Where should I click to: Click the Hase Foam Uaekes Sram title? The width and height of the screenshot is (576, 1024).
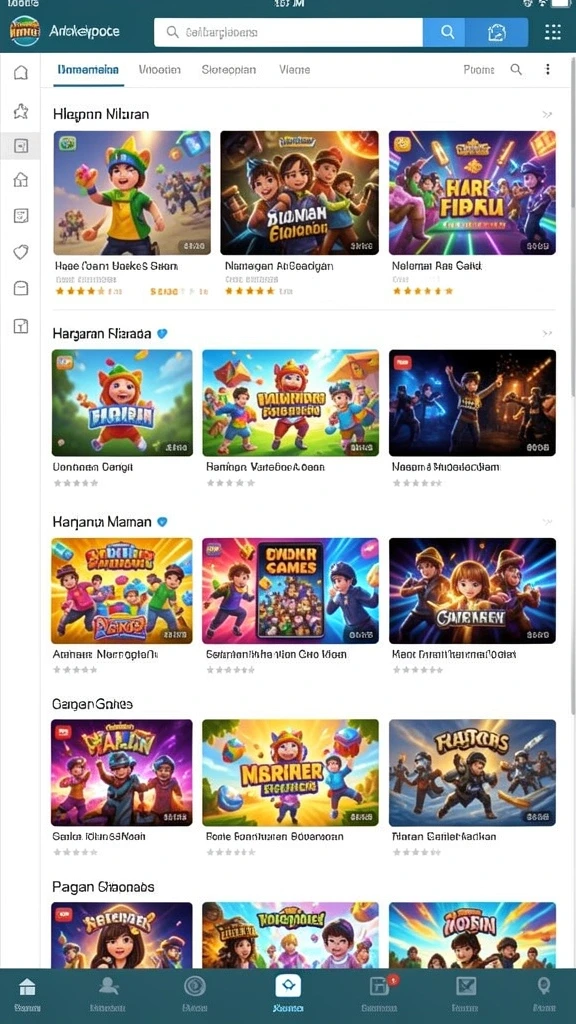tap(116, 266)
